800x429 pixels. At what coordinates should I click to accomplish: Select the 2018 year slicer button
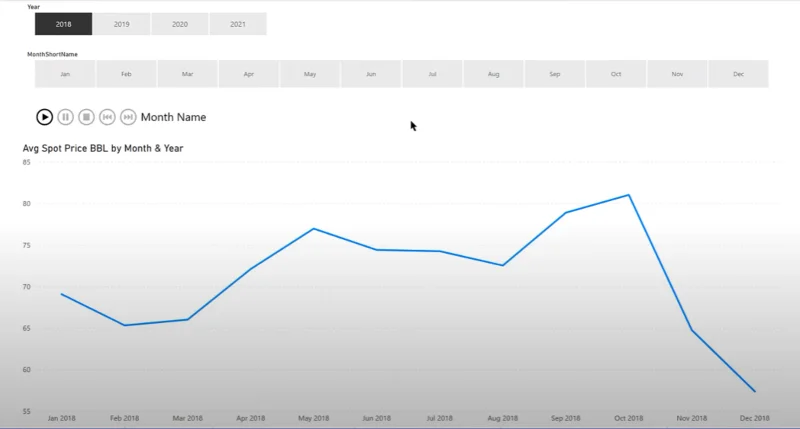click(x=63, y=24)
